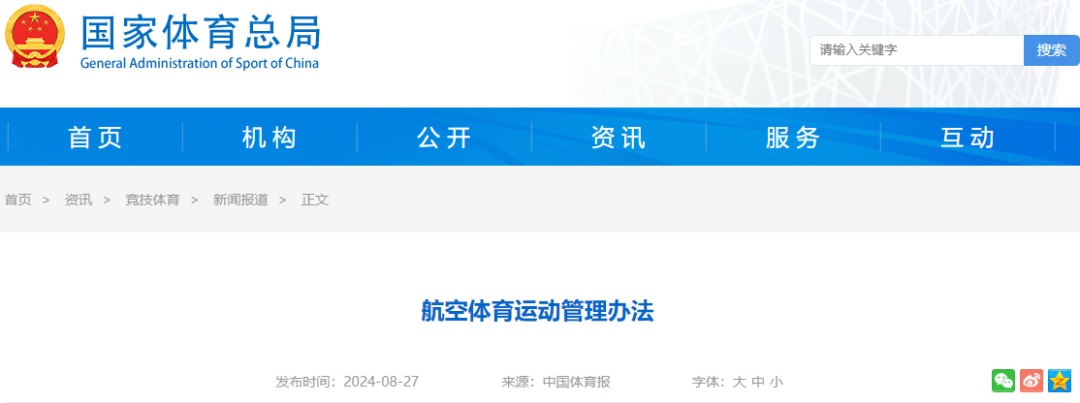Screen dimensions: 1080x403
Task: Set font size to 小
Action: coord(776,382)
